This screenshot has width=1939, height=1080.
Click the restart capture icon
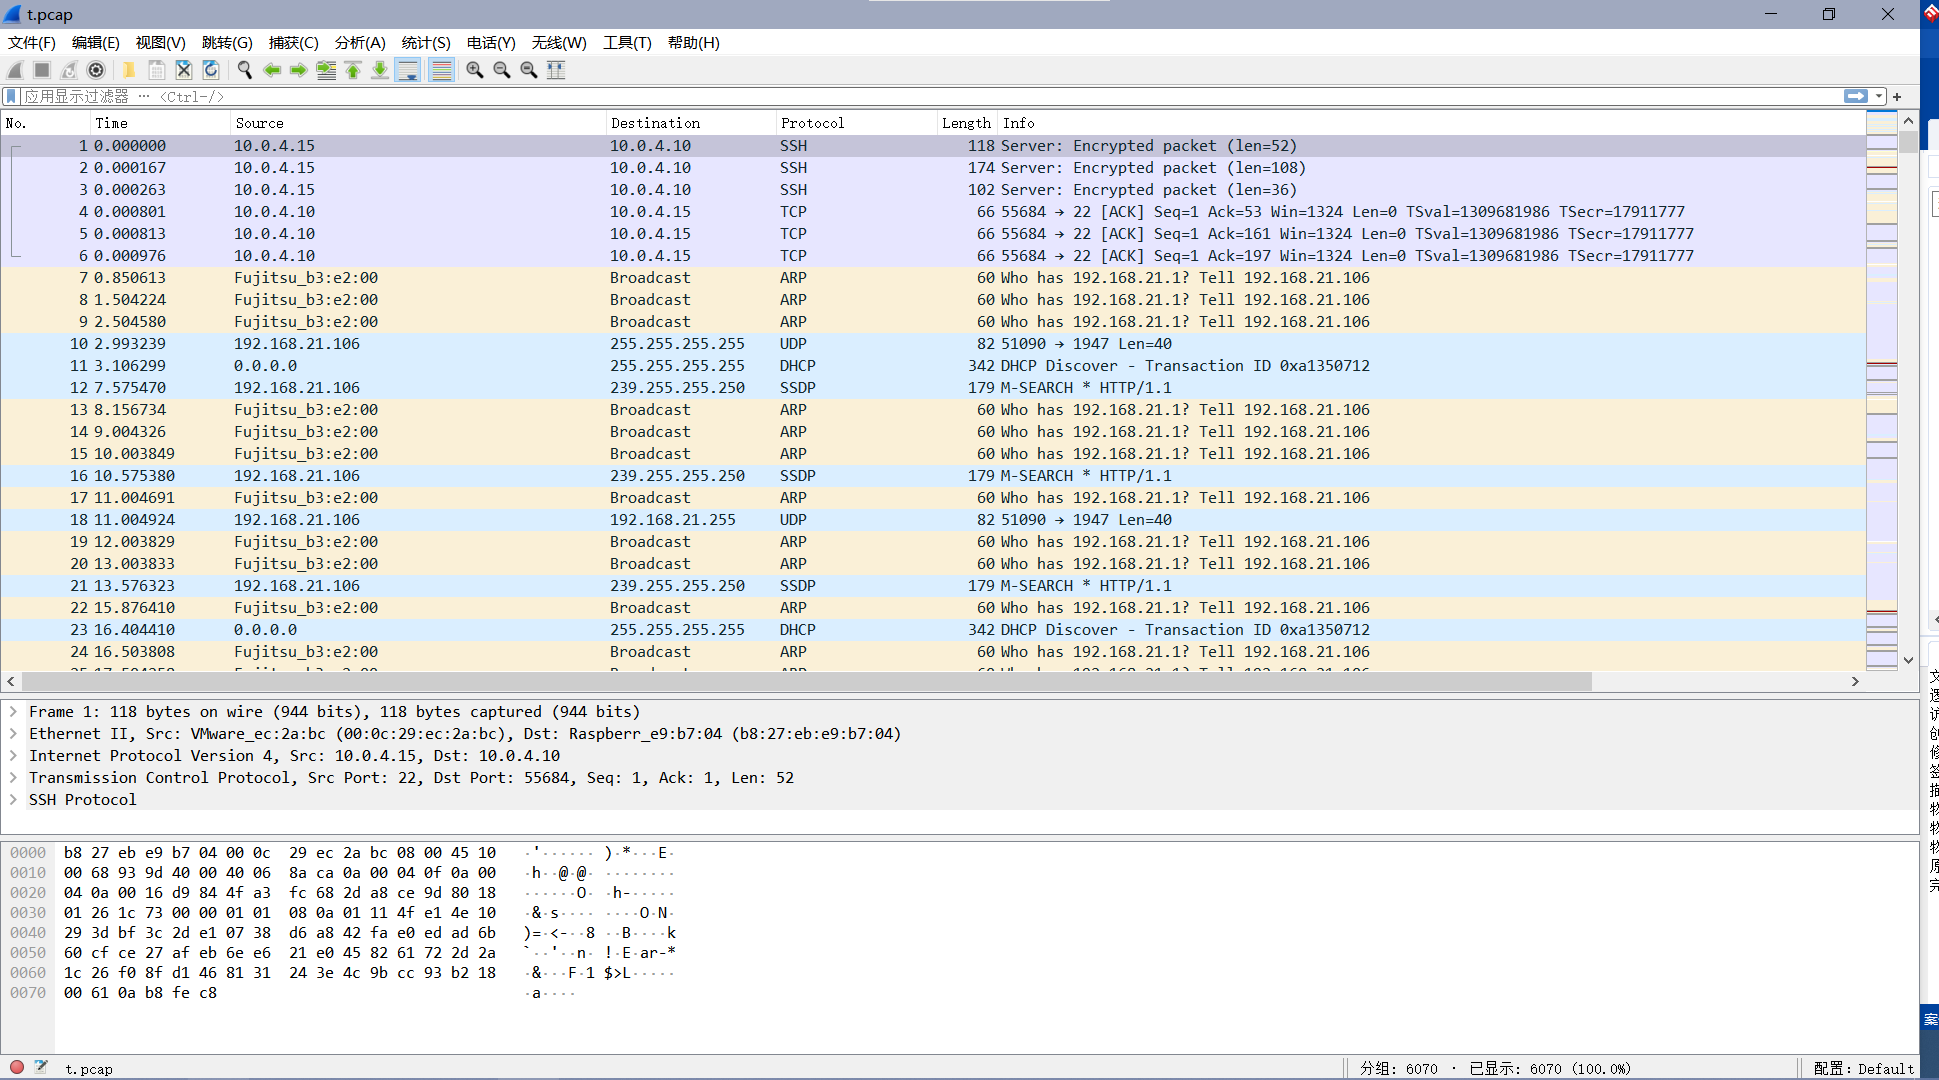click(69, 70)
